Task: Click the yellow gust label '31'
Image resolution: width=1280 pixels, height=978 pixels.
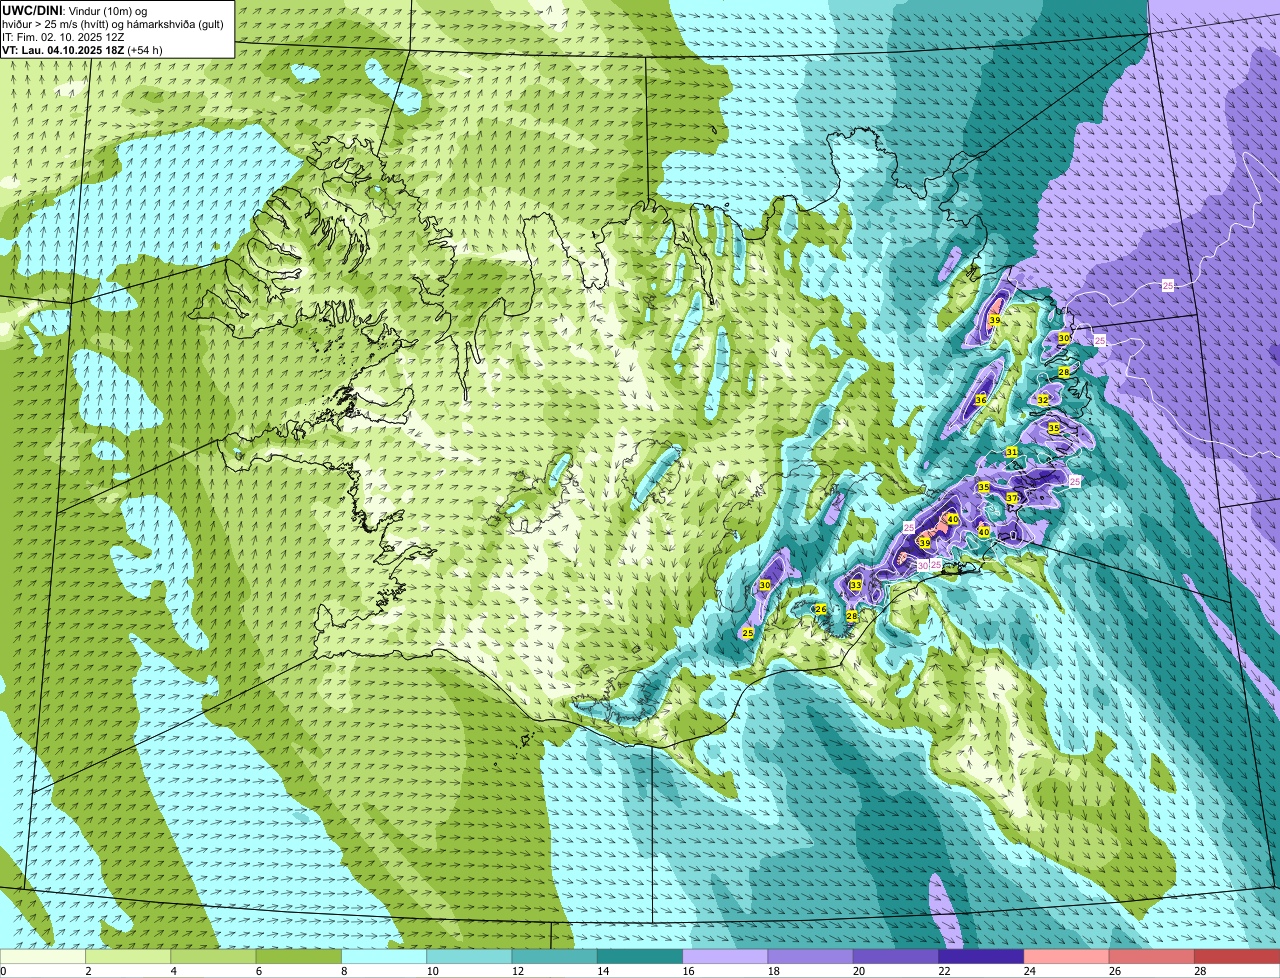Action: coord(1012,453)
